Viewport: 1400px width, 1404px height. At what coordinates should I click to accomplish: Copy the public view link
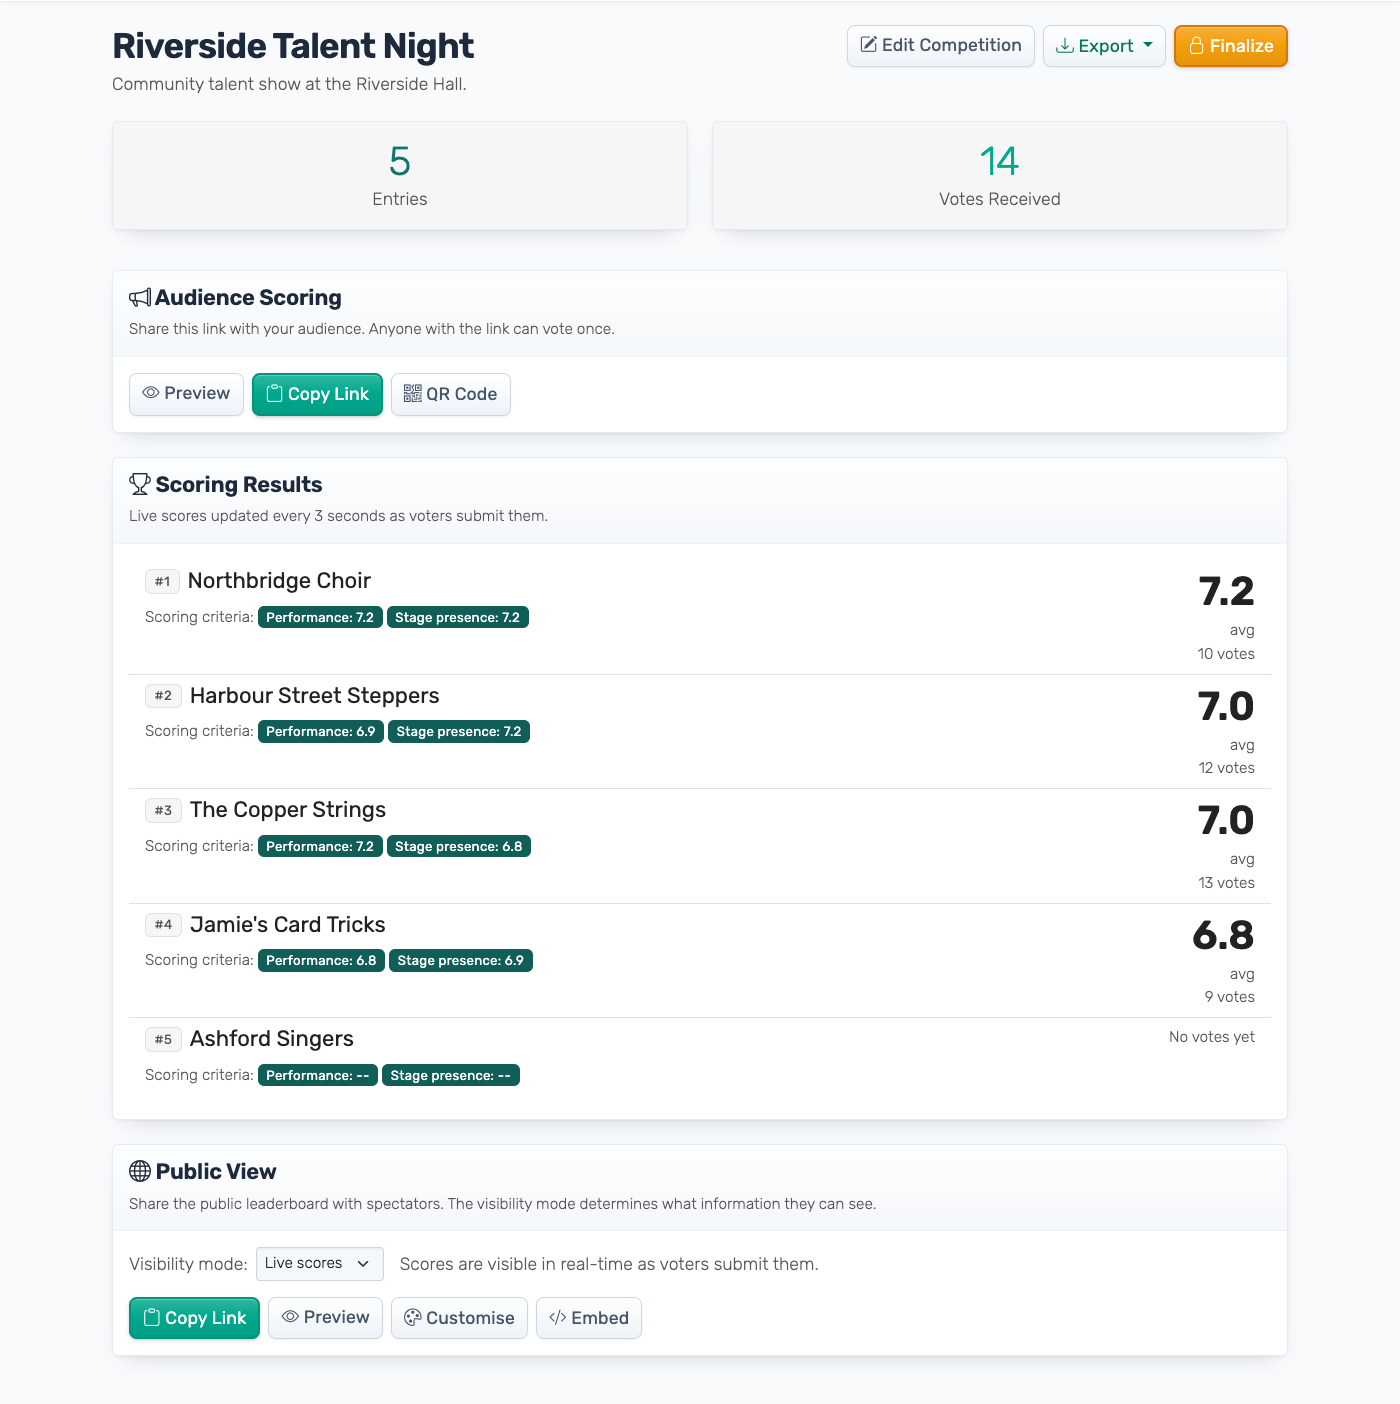[194, 1318]
